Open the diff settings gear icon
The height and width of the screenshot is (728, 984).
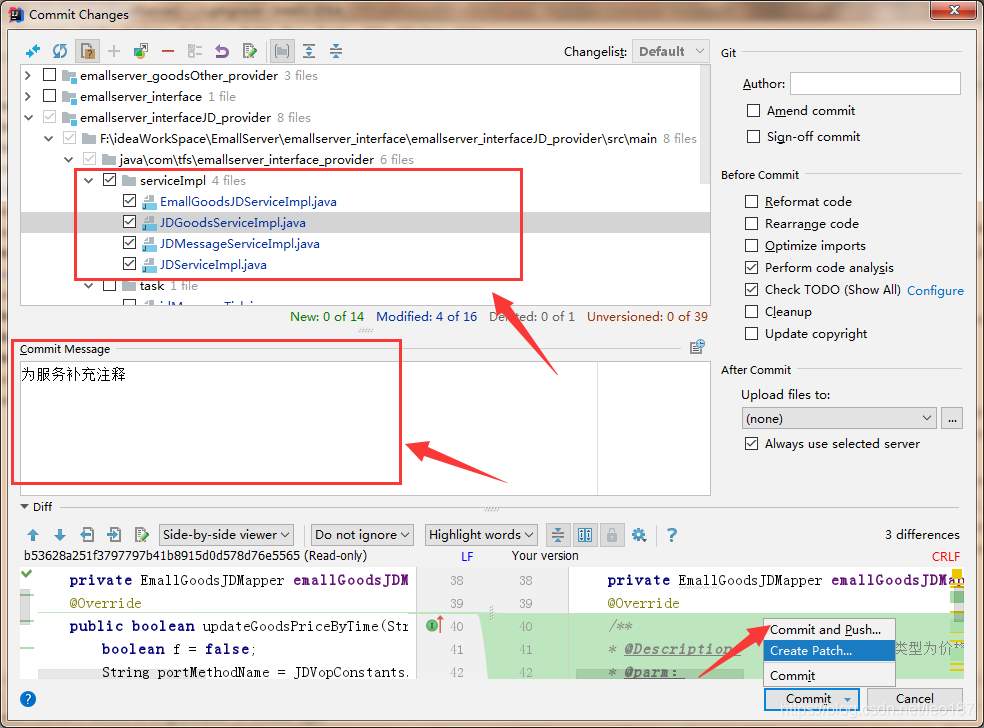639,535
